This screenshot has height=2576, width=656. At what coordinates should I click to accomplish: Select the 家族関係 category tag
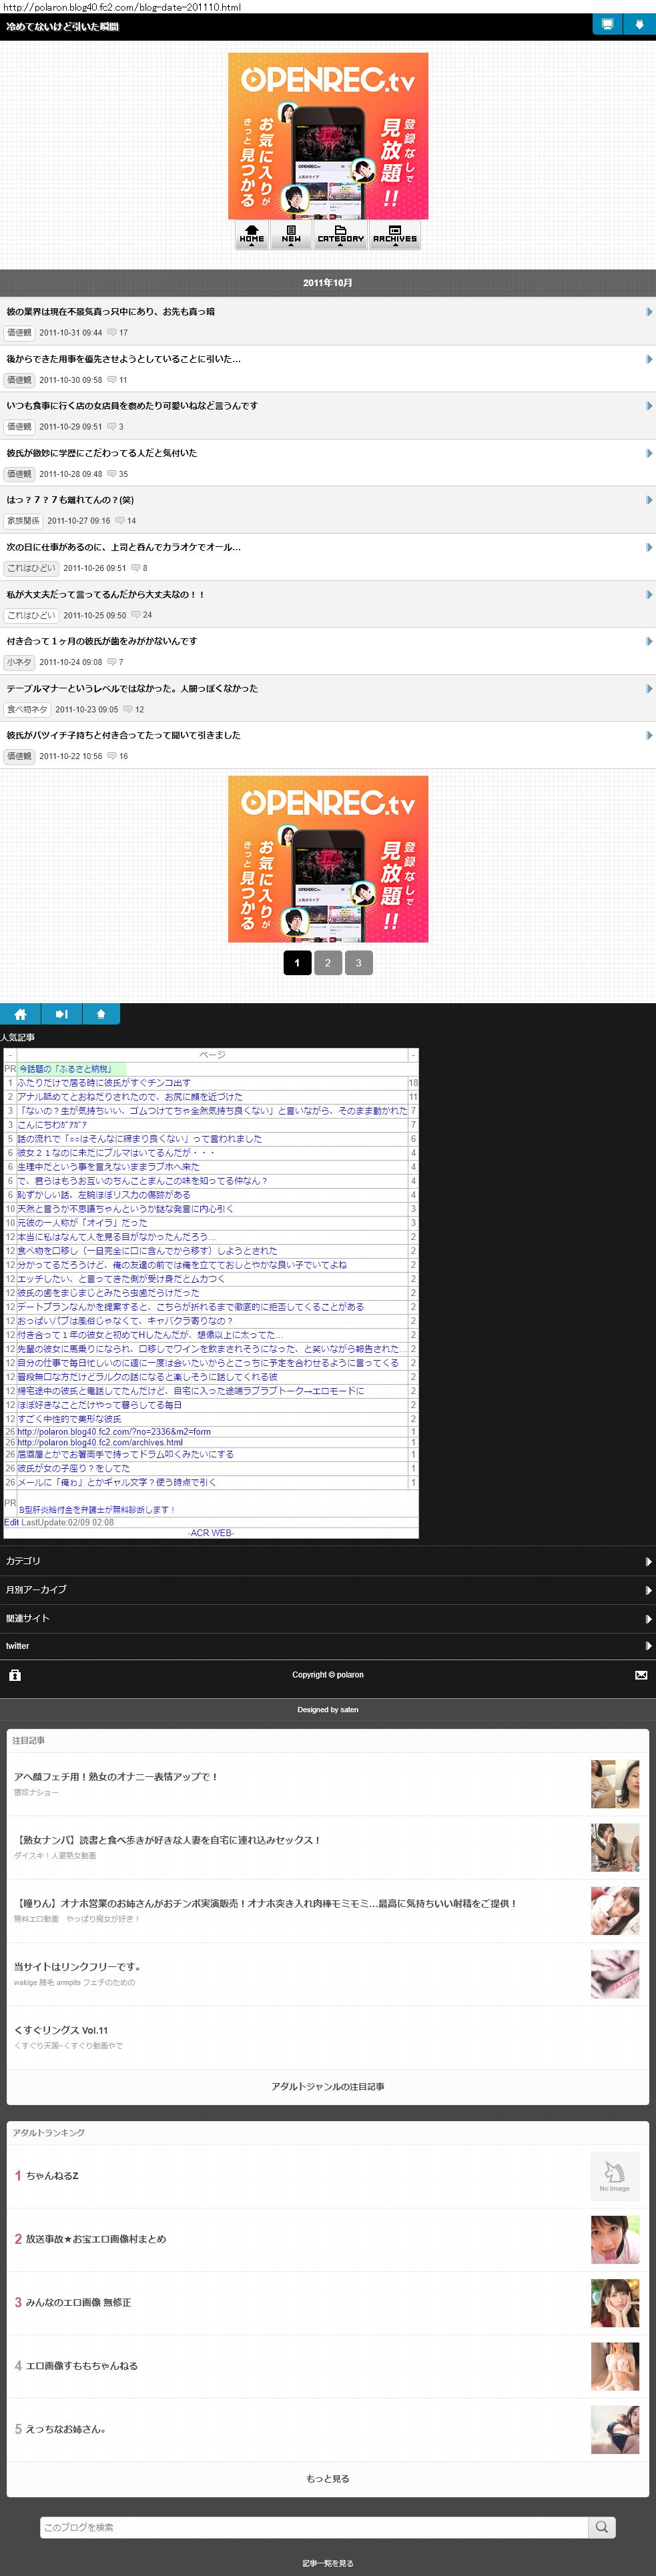[23, 521]
